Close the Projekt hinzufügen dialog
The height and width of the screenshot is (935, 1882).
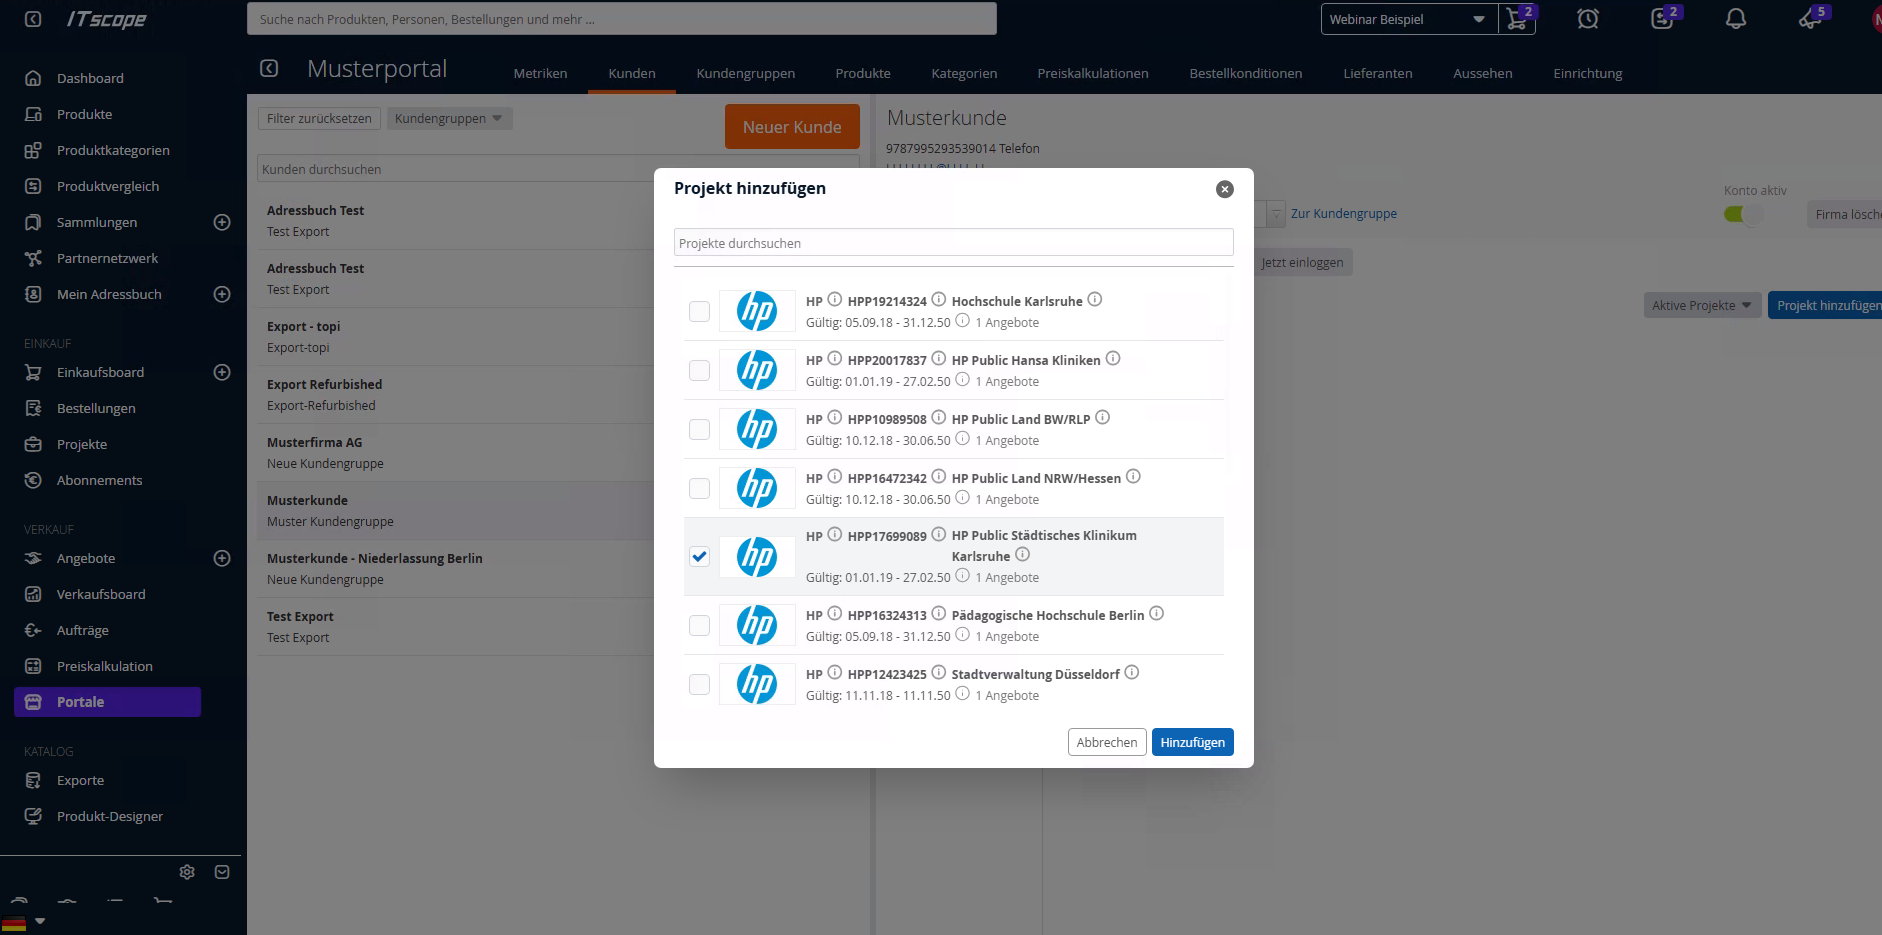click(x=1225, y=189)
